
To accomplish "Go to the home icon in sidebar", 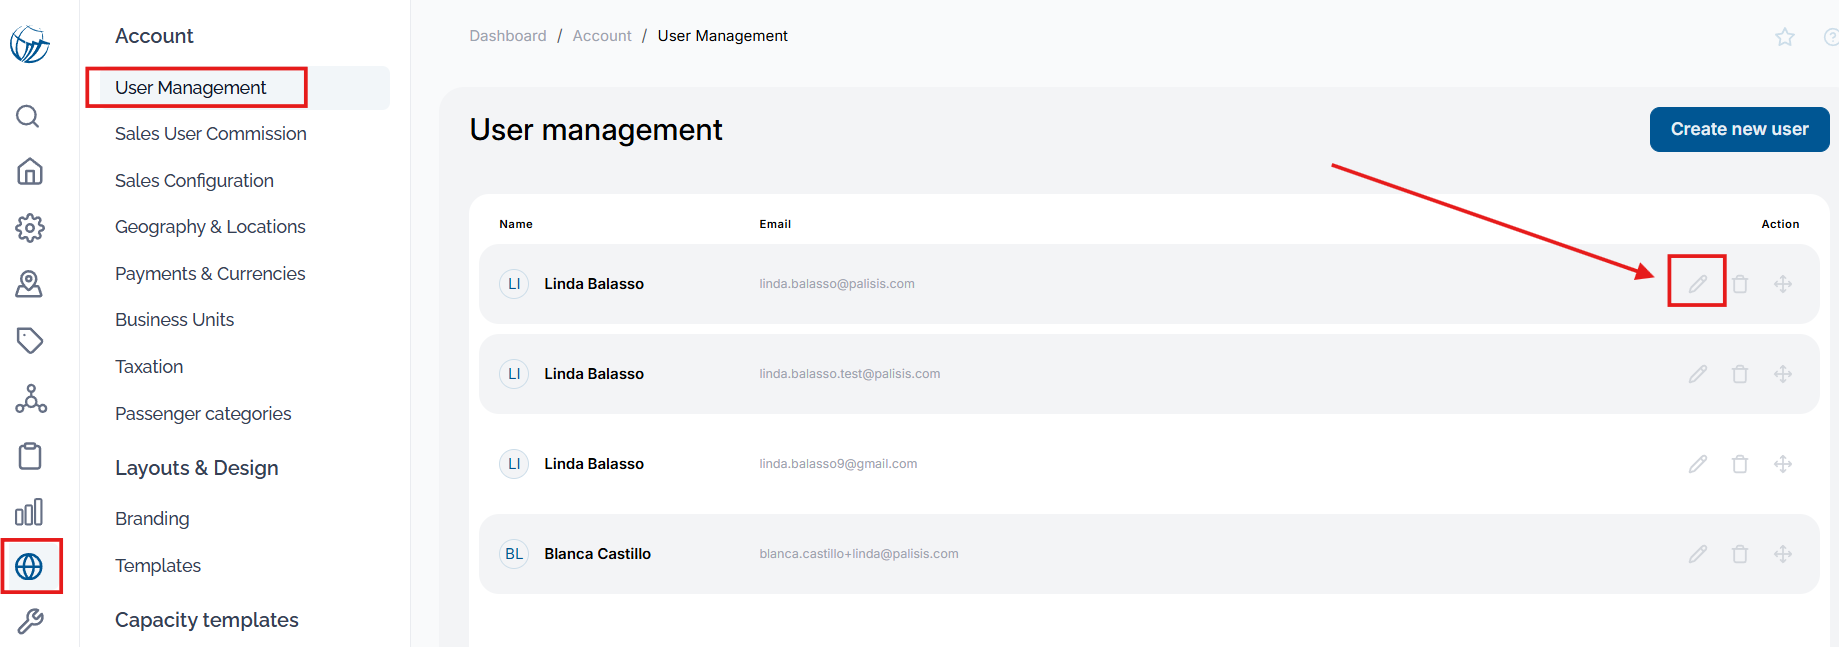I will pos(29,171).
